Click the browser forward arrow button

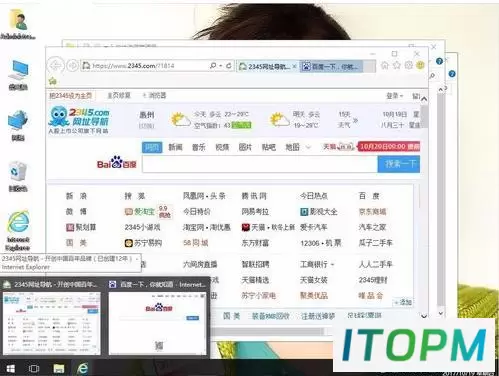pos(72,65)
